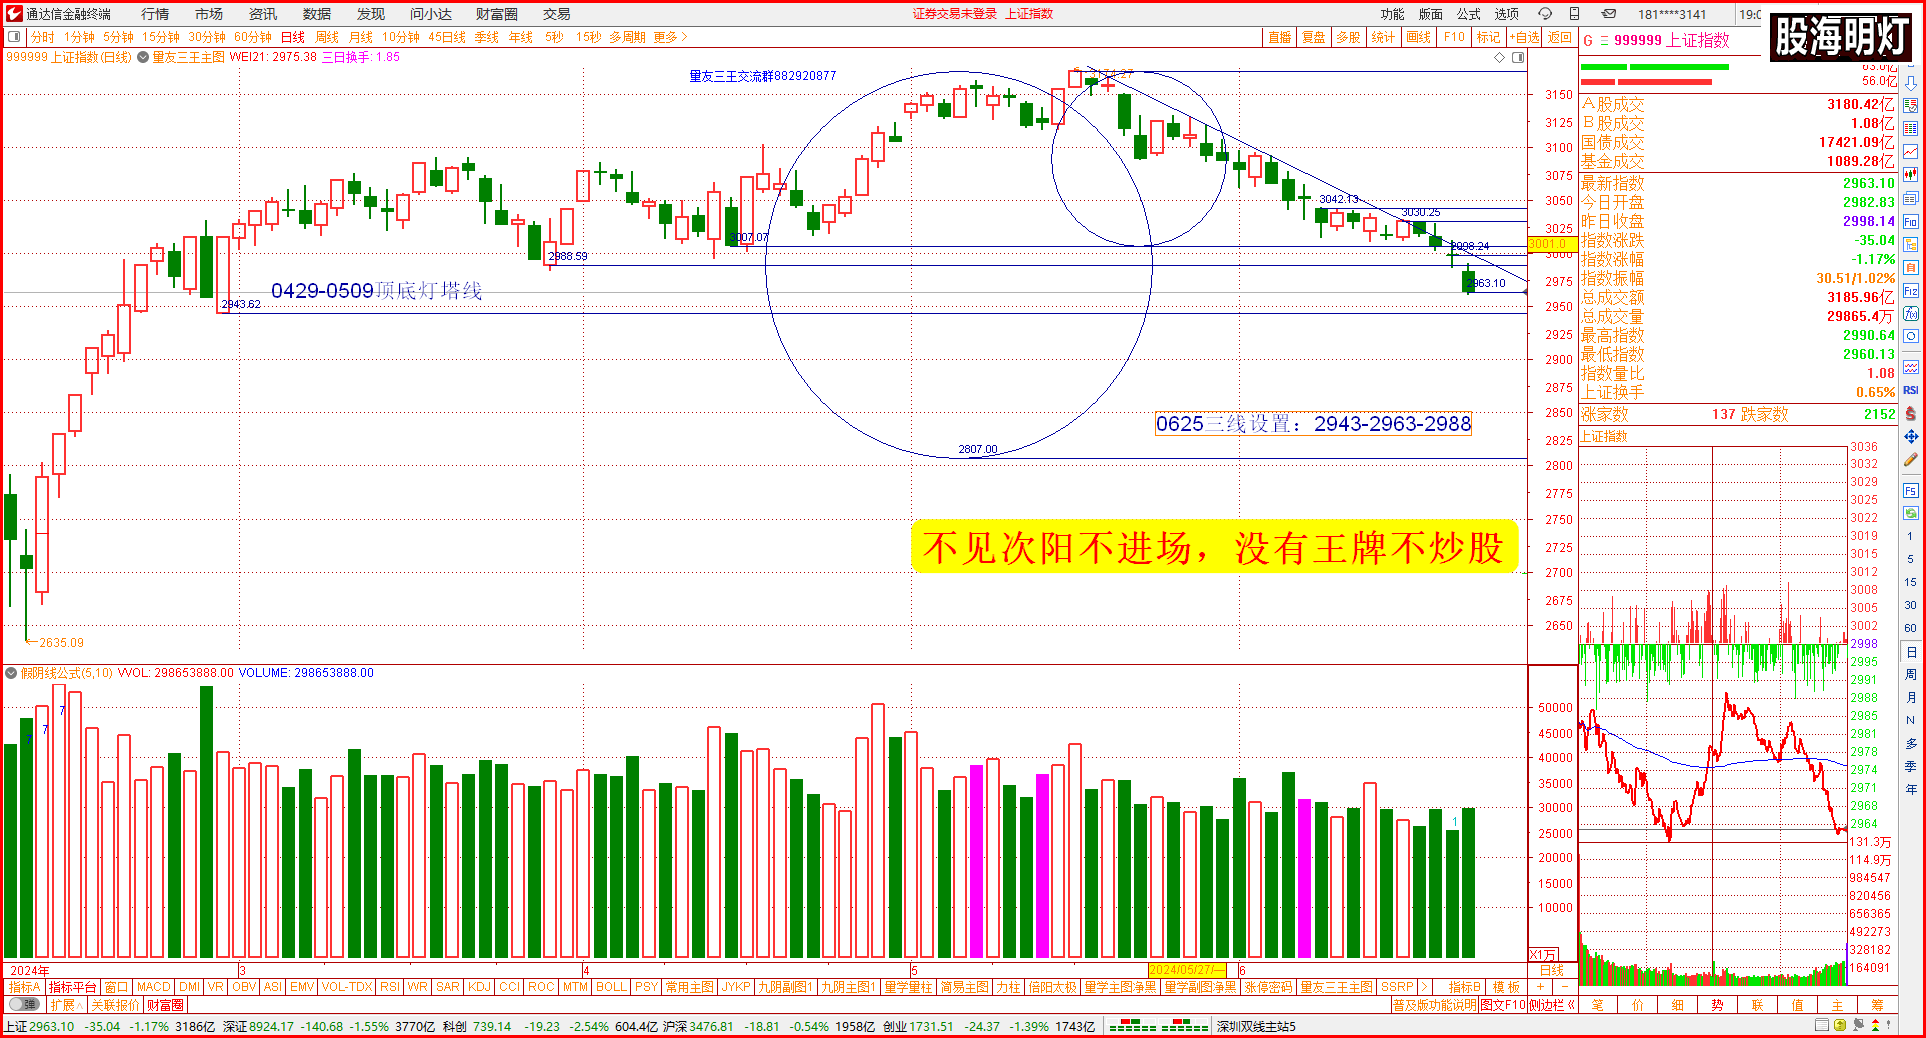
Task: Click the 画线 drawing button
Action: click(1418, 37)
